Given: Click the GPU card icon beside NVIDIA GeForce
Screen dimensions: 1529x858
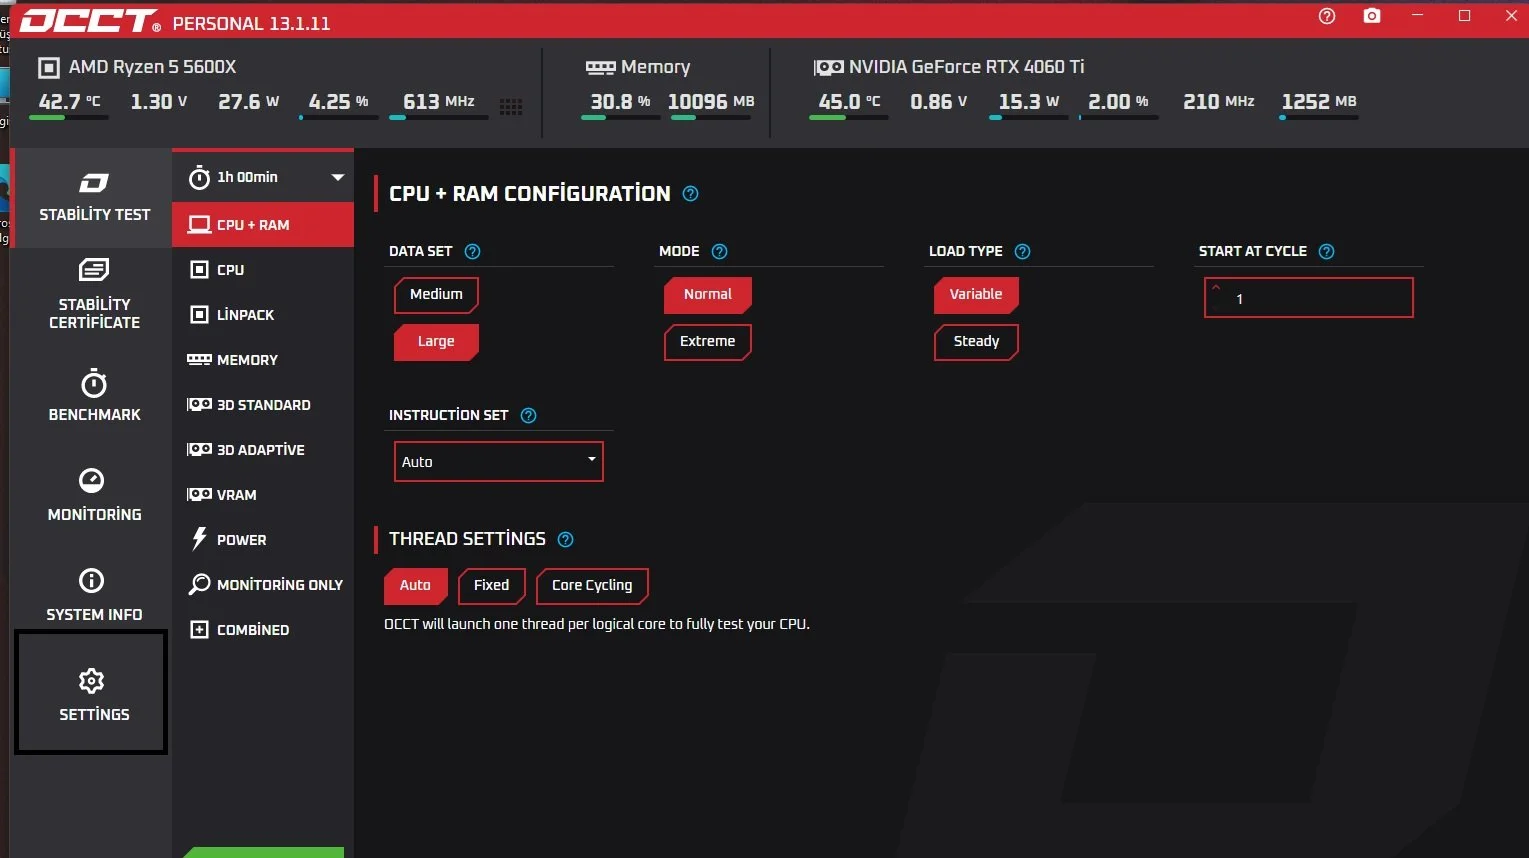Looking at the screenshot, I should 828,68.
